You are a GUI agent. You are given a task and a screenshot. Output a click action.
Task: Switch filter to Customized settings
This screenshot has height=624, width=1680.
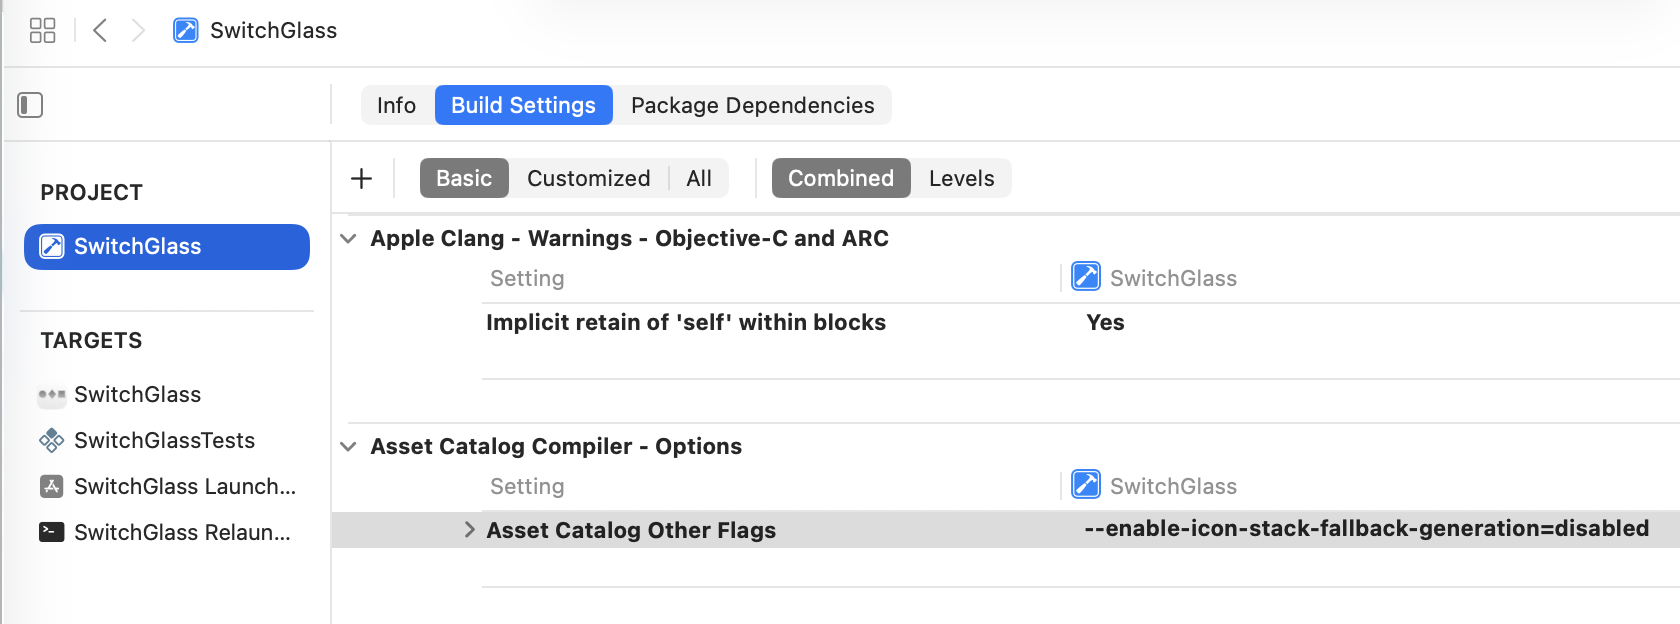click(x=588, y=178)
